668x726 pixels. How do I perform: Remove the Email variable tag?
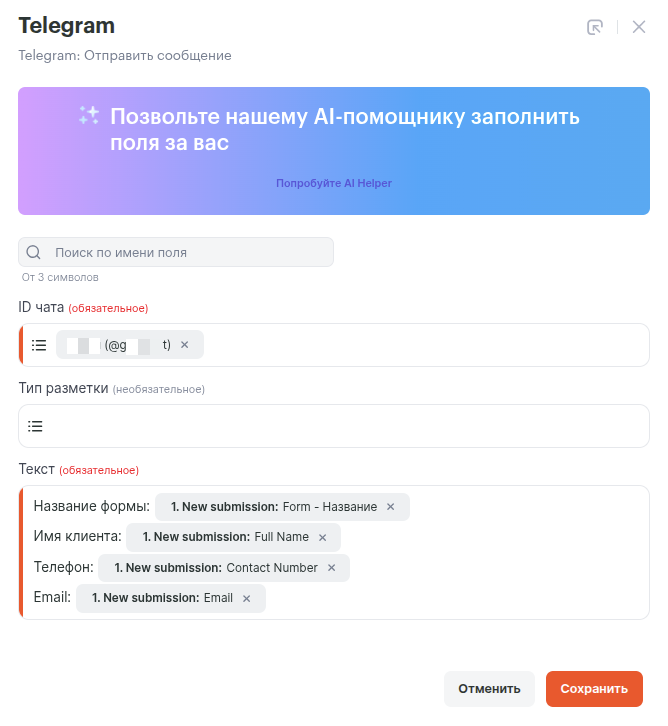(247, 598)
